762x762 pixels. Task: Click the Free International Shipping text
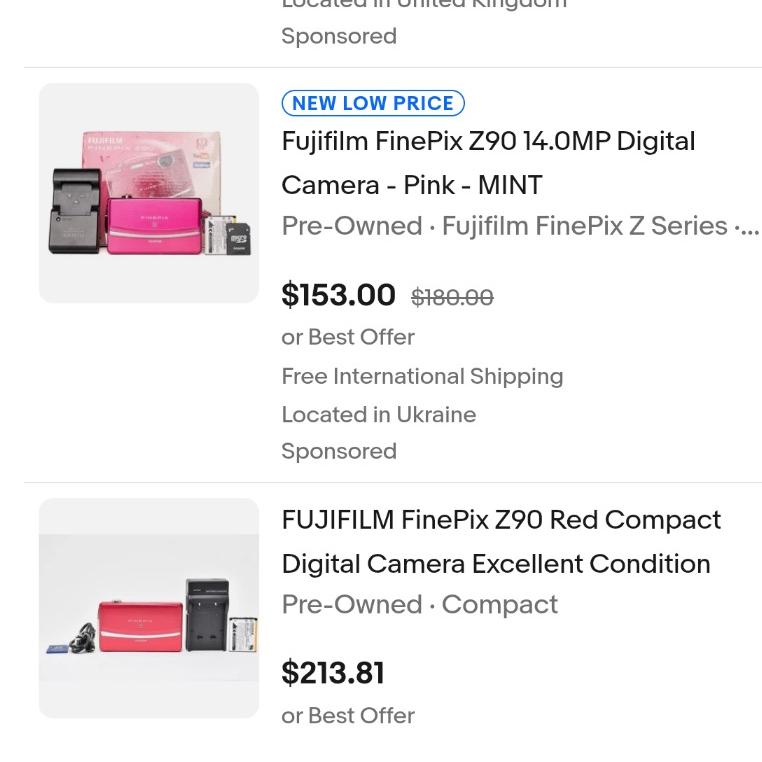[x=422, y=376]
